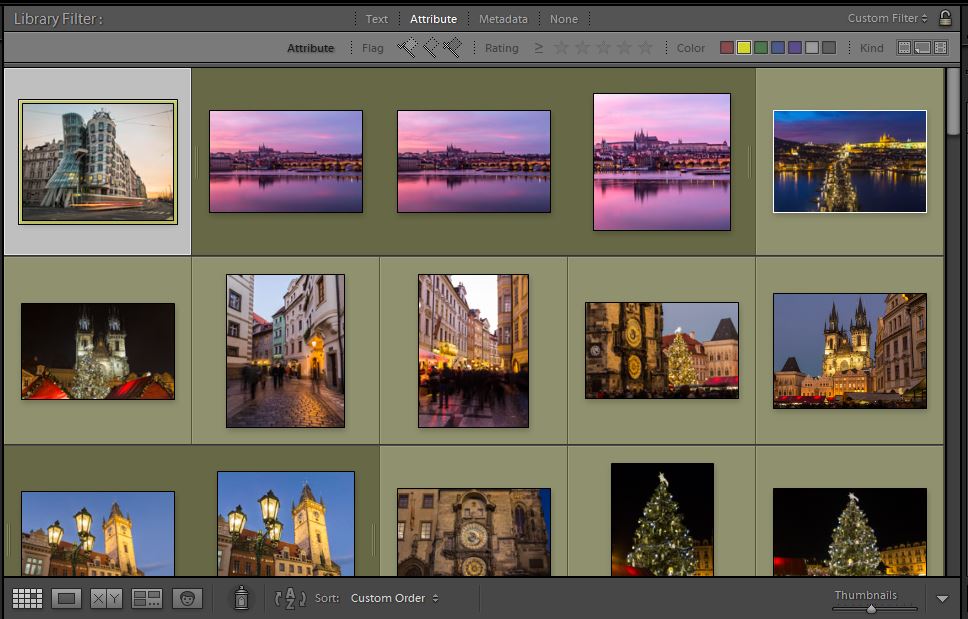
Task: Set a three-star rating filter
Action: click(x=603, y=47)
